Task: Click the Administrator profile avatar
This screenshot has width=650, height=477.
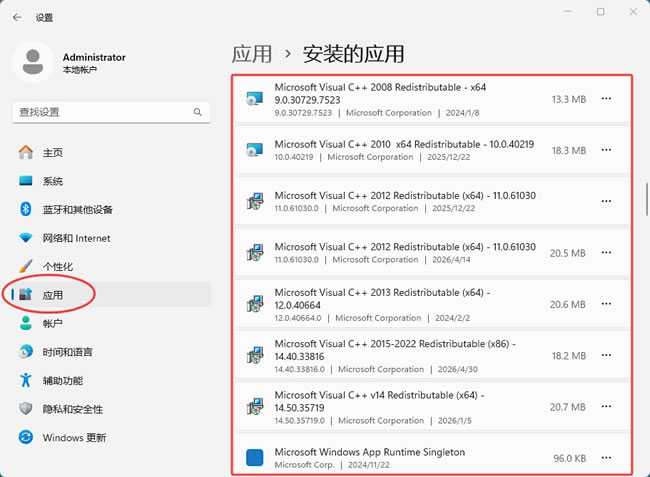Action: tap(33, 62)
